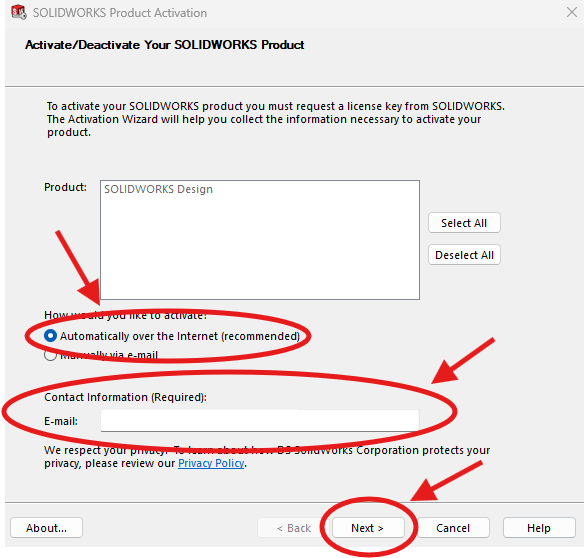Cancel the activation wizard
Screen dimensions: 584x558
[453, 527]
